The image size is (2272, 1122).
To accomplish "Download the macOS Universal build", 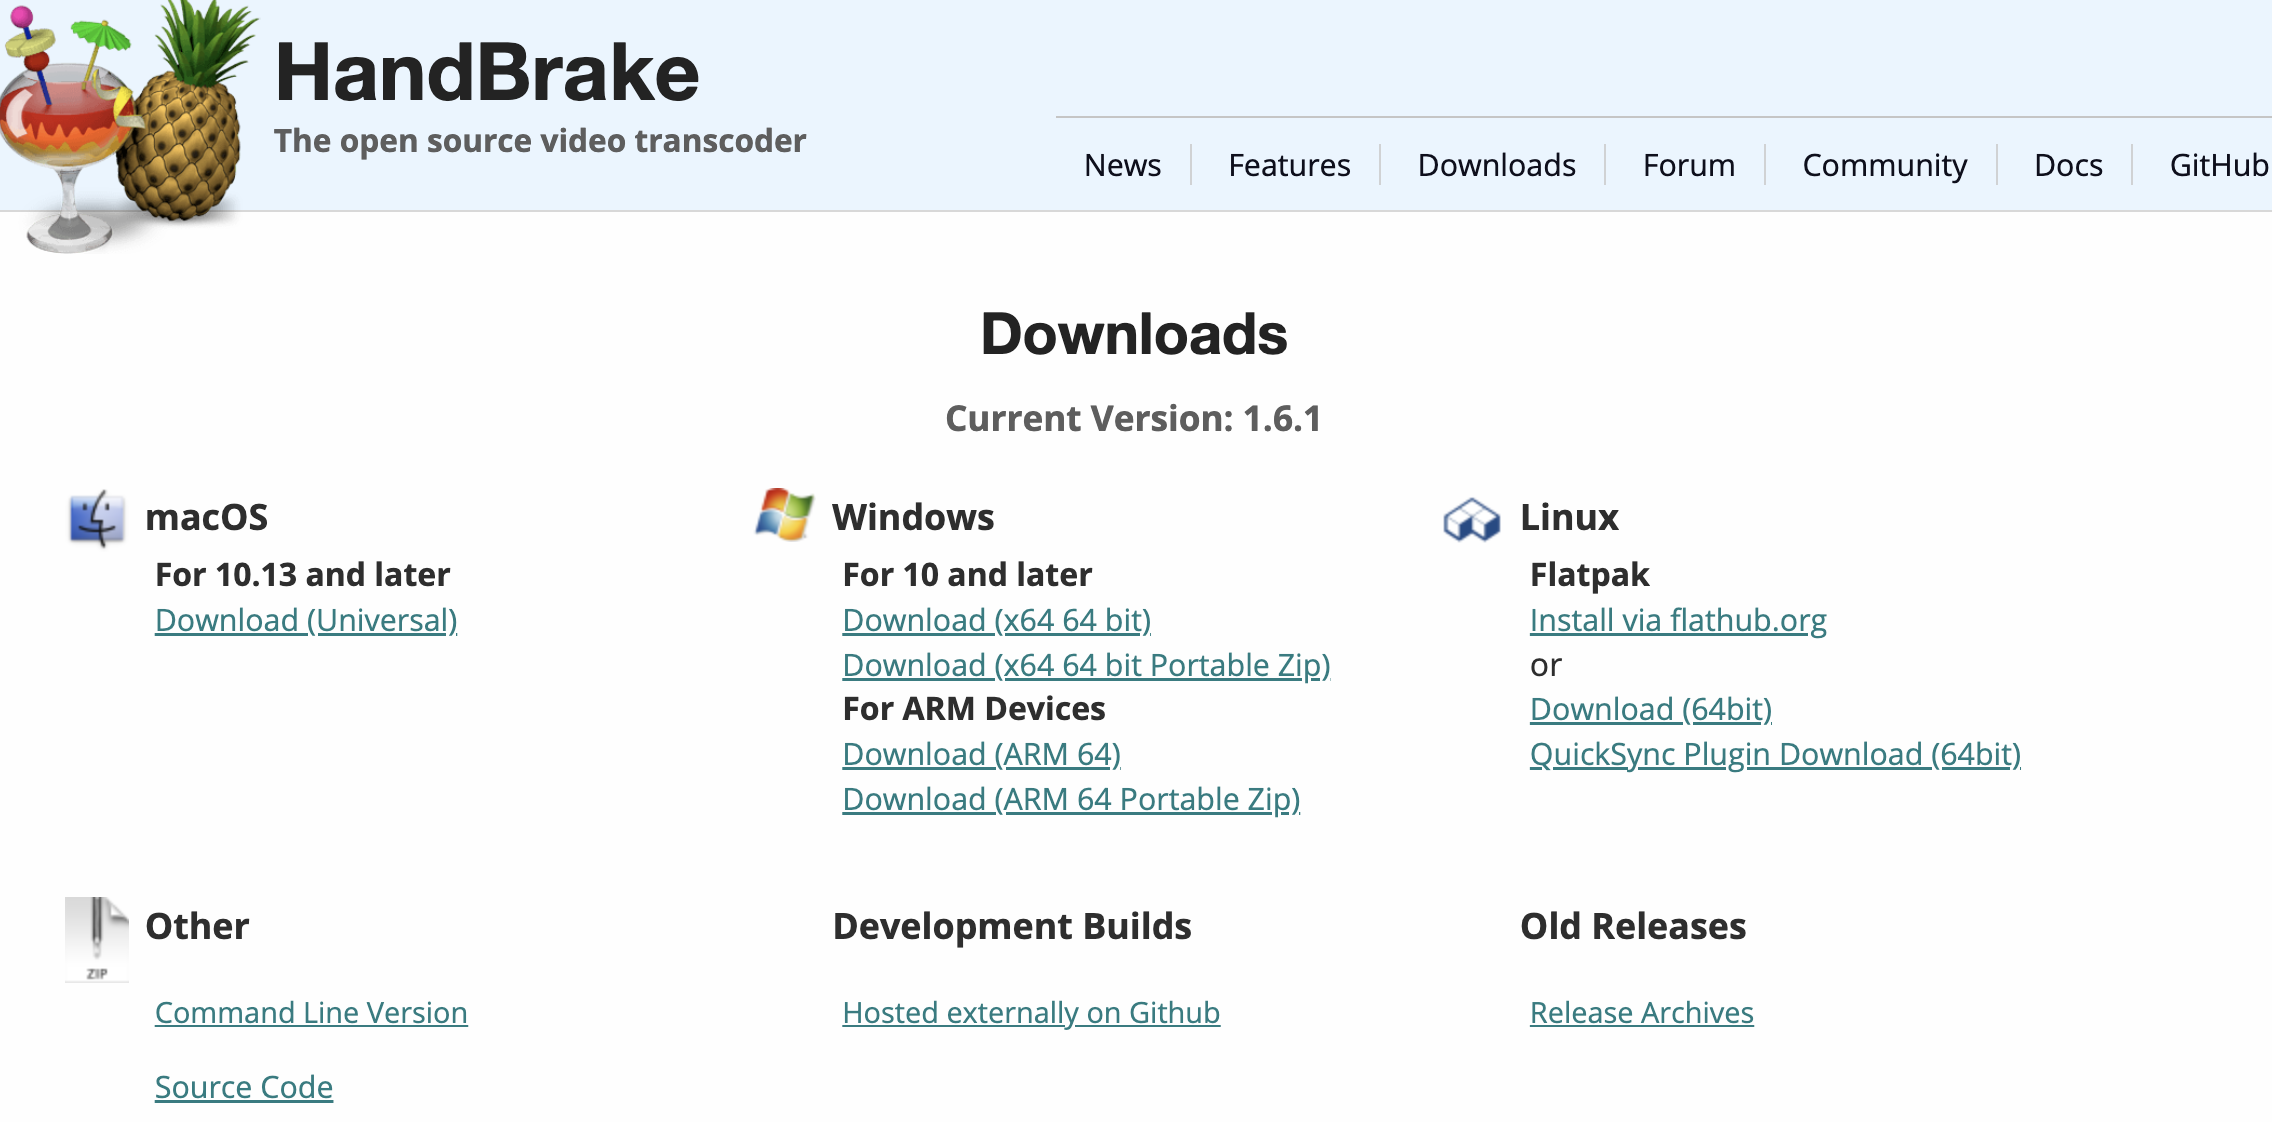I will [x=306, y=621].
